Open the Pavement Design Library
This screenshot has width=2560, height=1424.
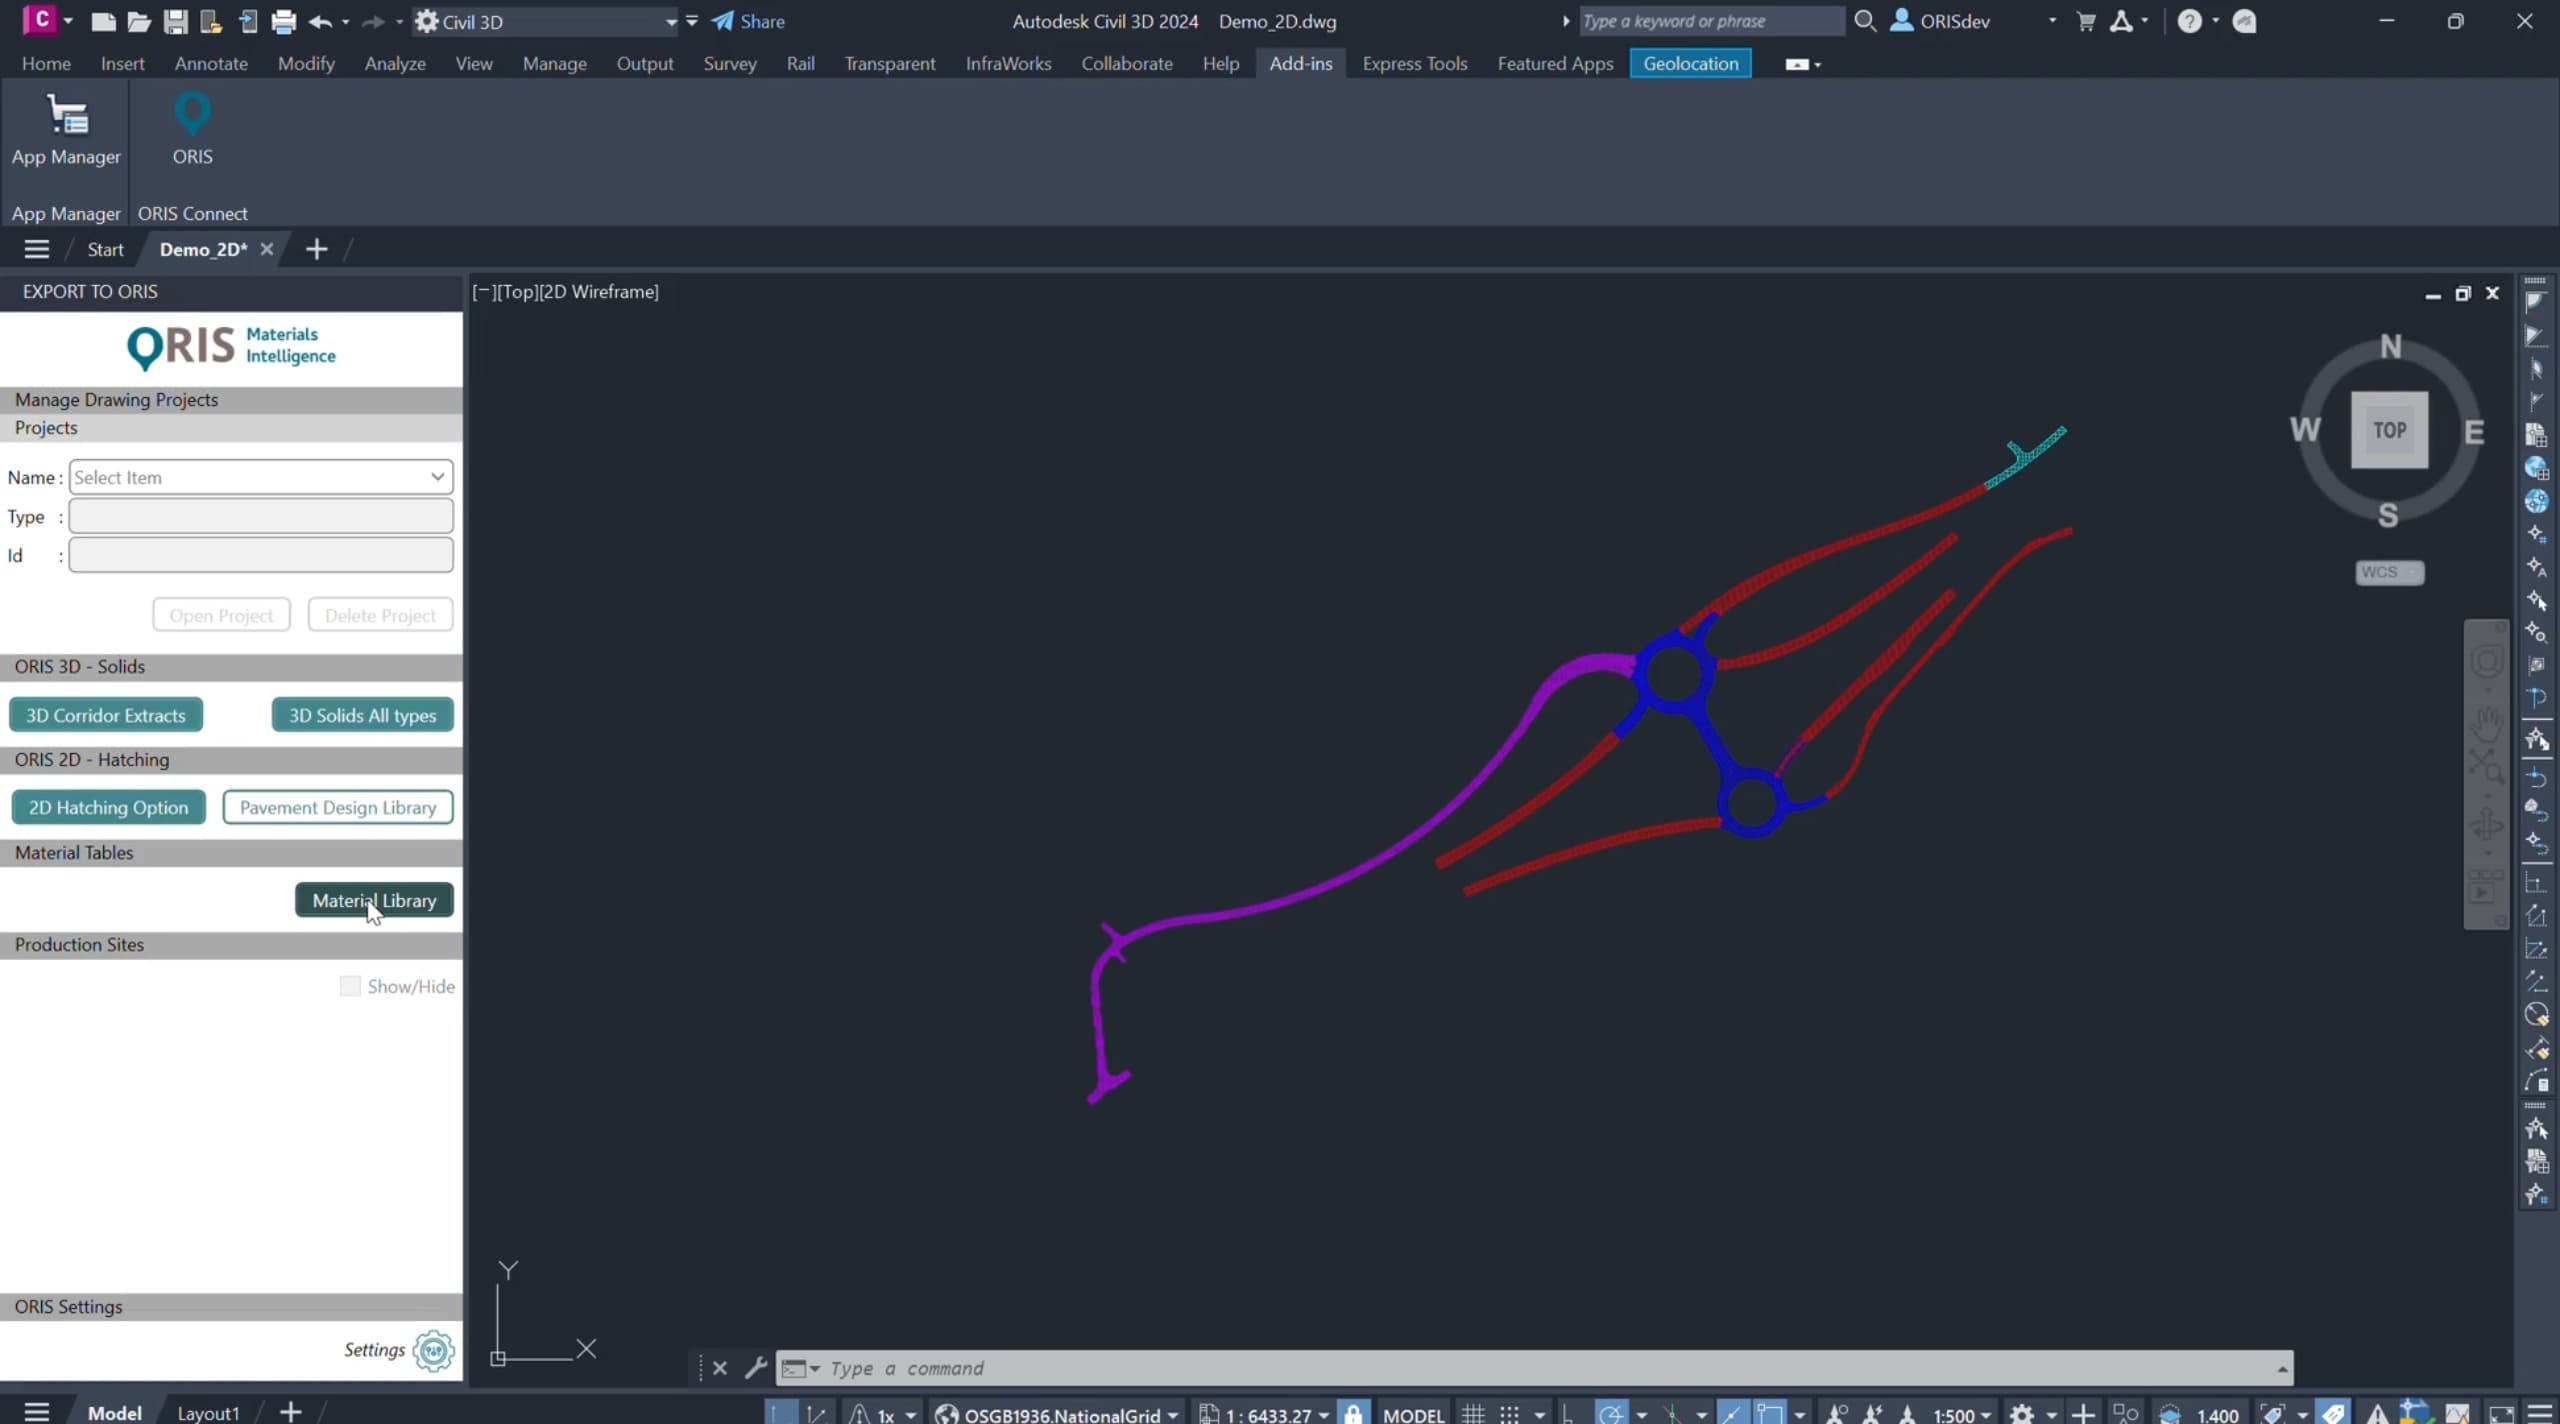pos(338,807)
